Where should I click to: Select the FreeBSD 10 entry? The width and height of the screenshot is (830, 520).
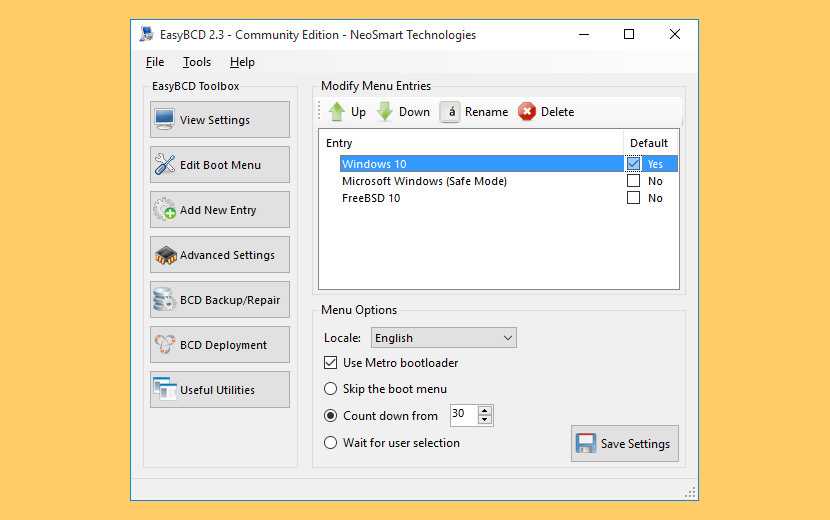[371, 198]
